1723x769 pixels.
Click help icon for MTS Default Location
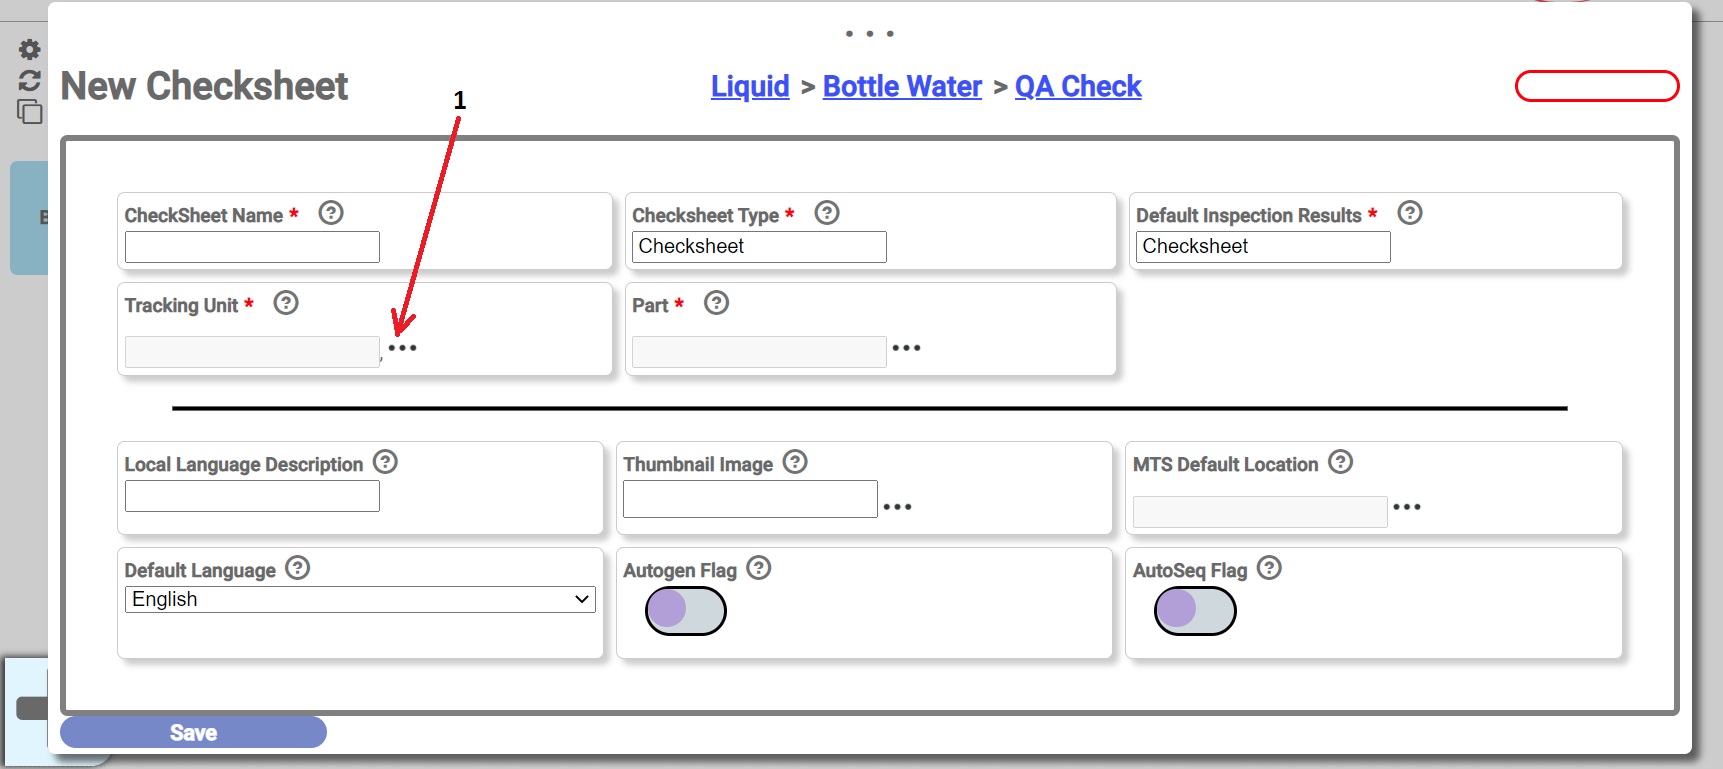[x=1340, y=462]
